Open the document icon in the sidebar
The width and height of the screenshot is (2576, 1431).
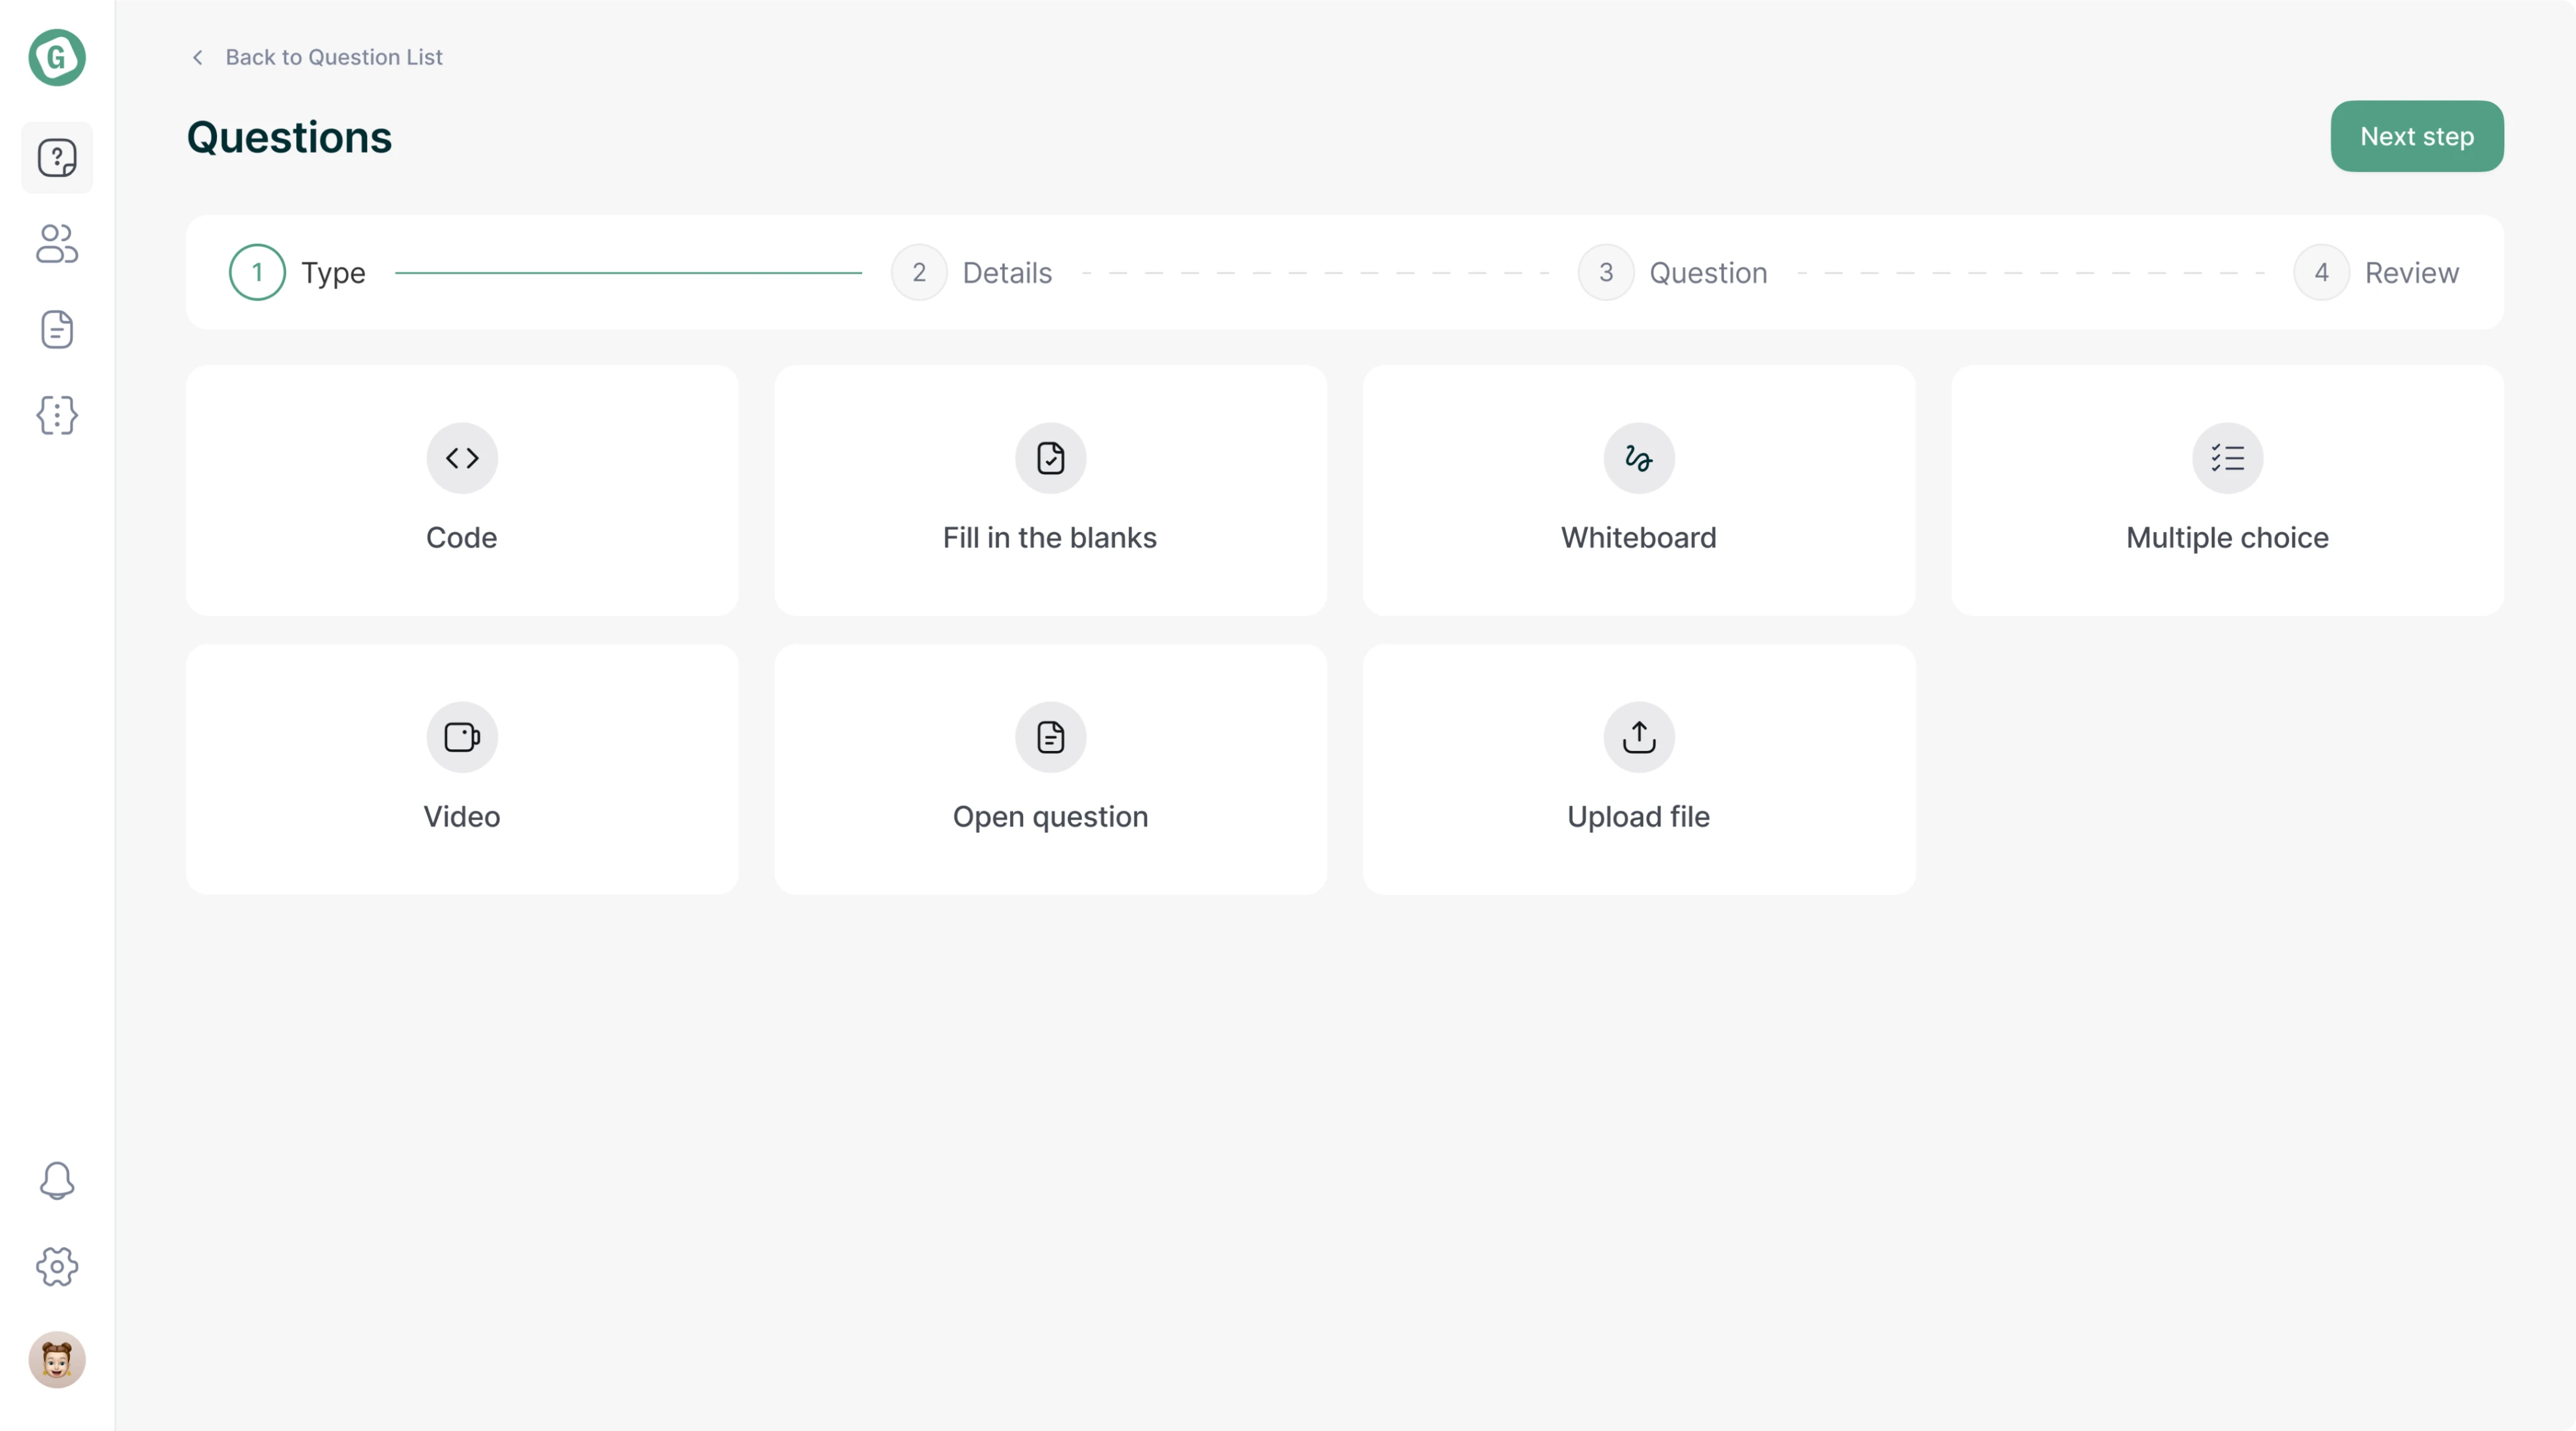point(57,329)
